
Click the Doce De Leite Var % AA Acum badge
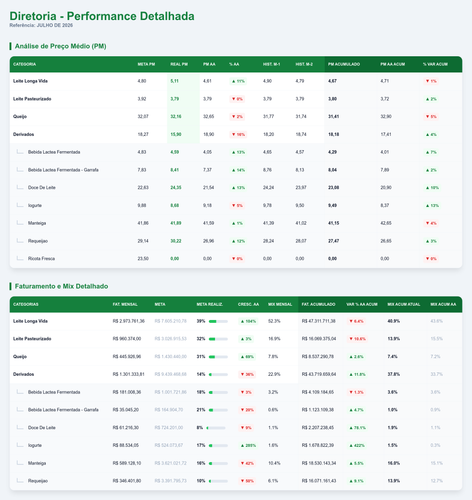357,428
